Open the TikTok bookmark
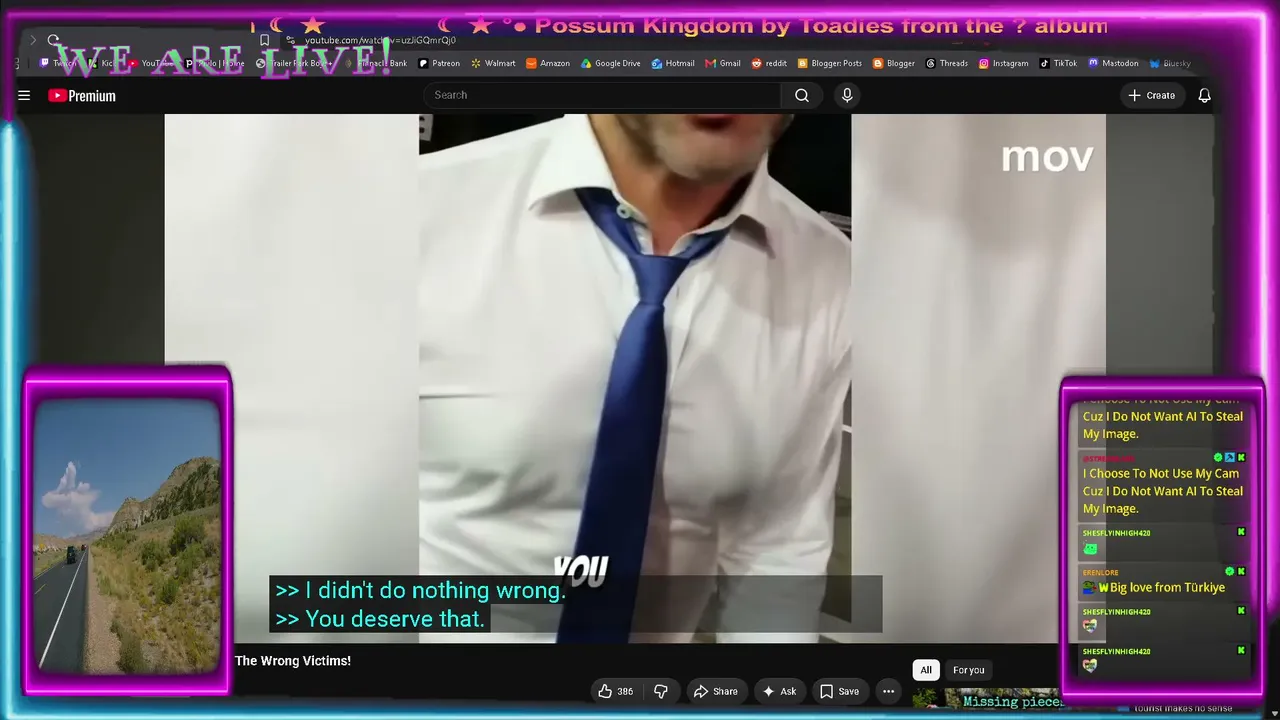Screen dimensions: 1280x720 1058,63
